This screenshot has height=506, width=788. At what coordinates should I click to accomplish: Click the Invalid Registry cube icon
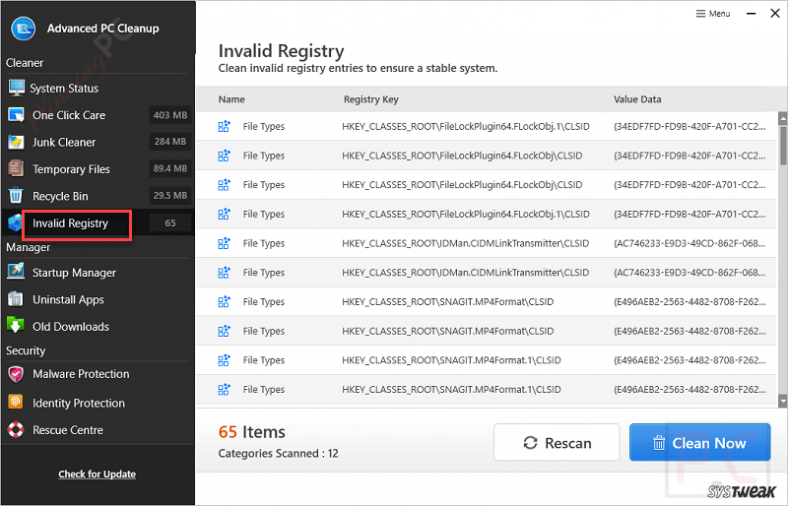click(16, 223)
